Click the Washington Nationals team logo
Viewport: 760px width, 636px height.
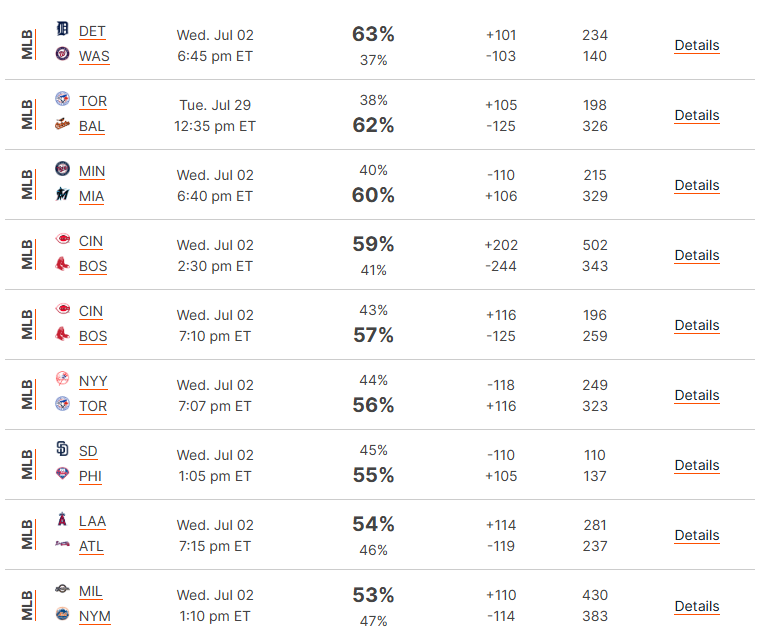coord(63,53)
